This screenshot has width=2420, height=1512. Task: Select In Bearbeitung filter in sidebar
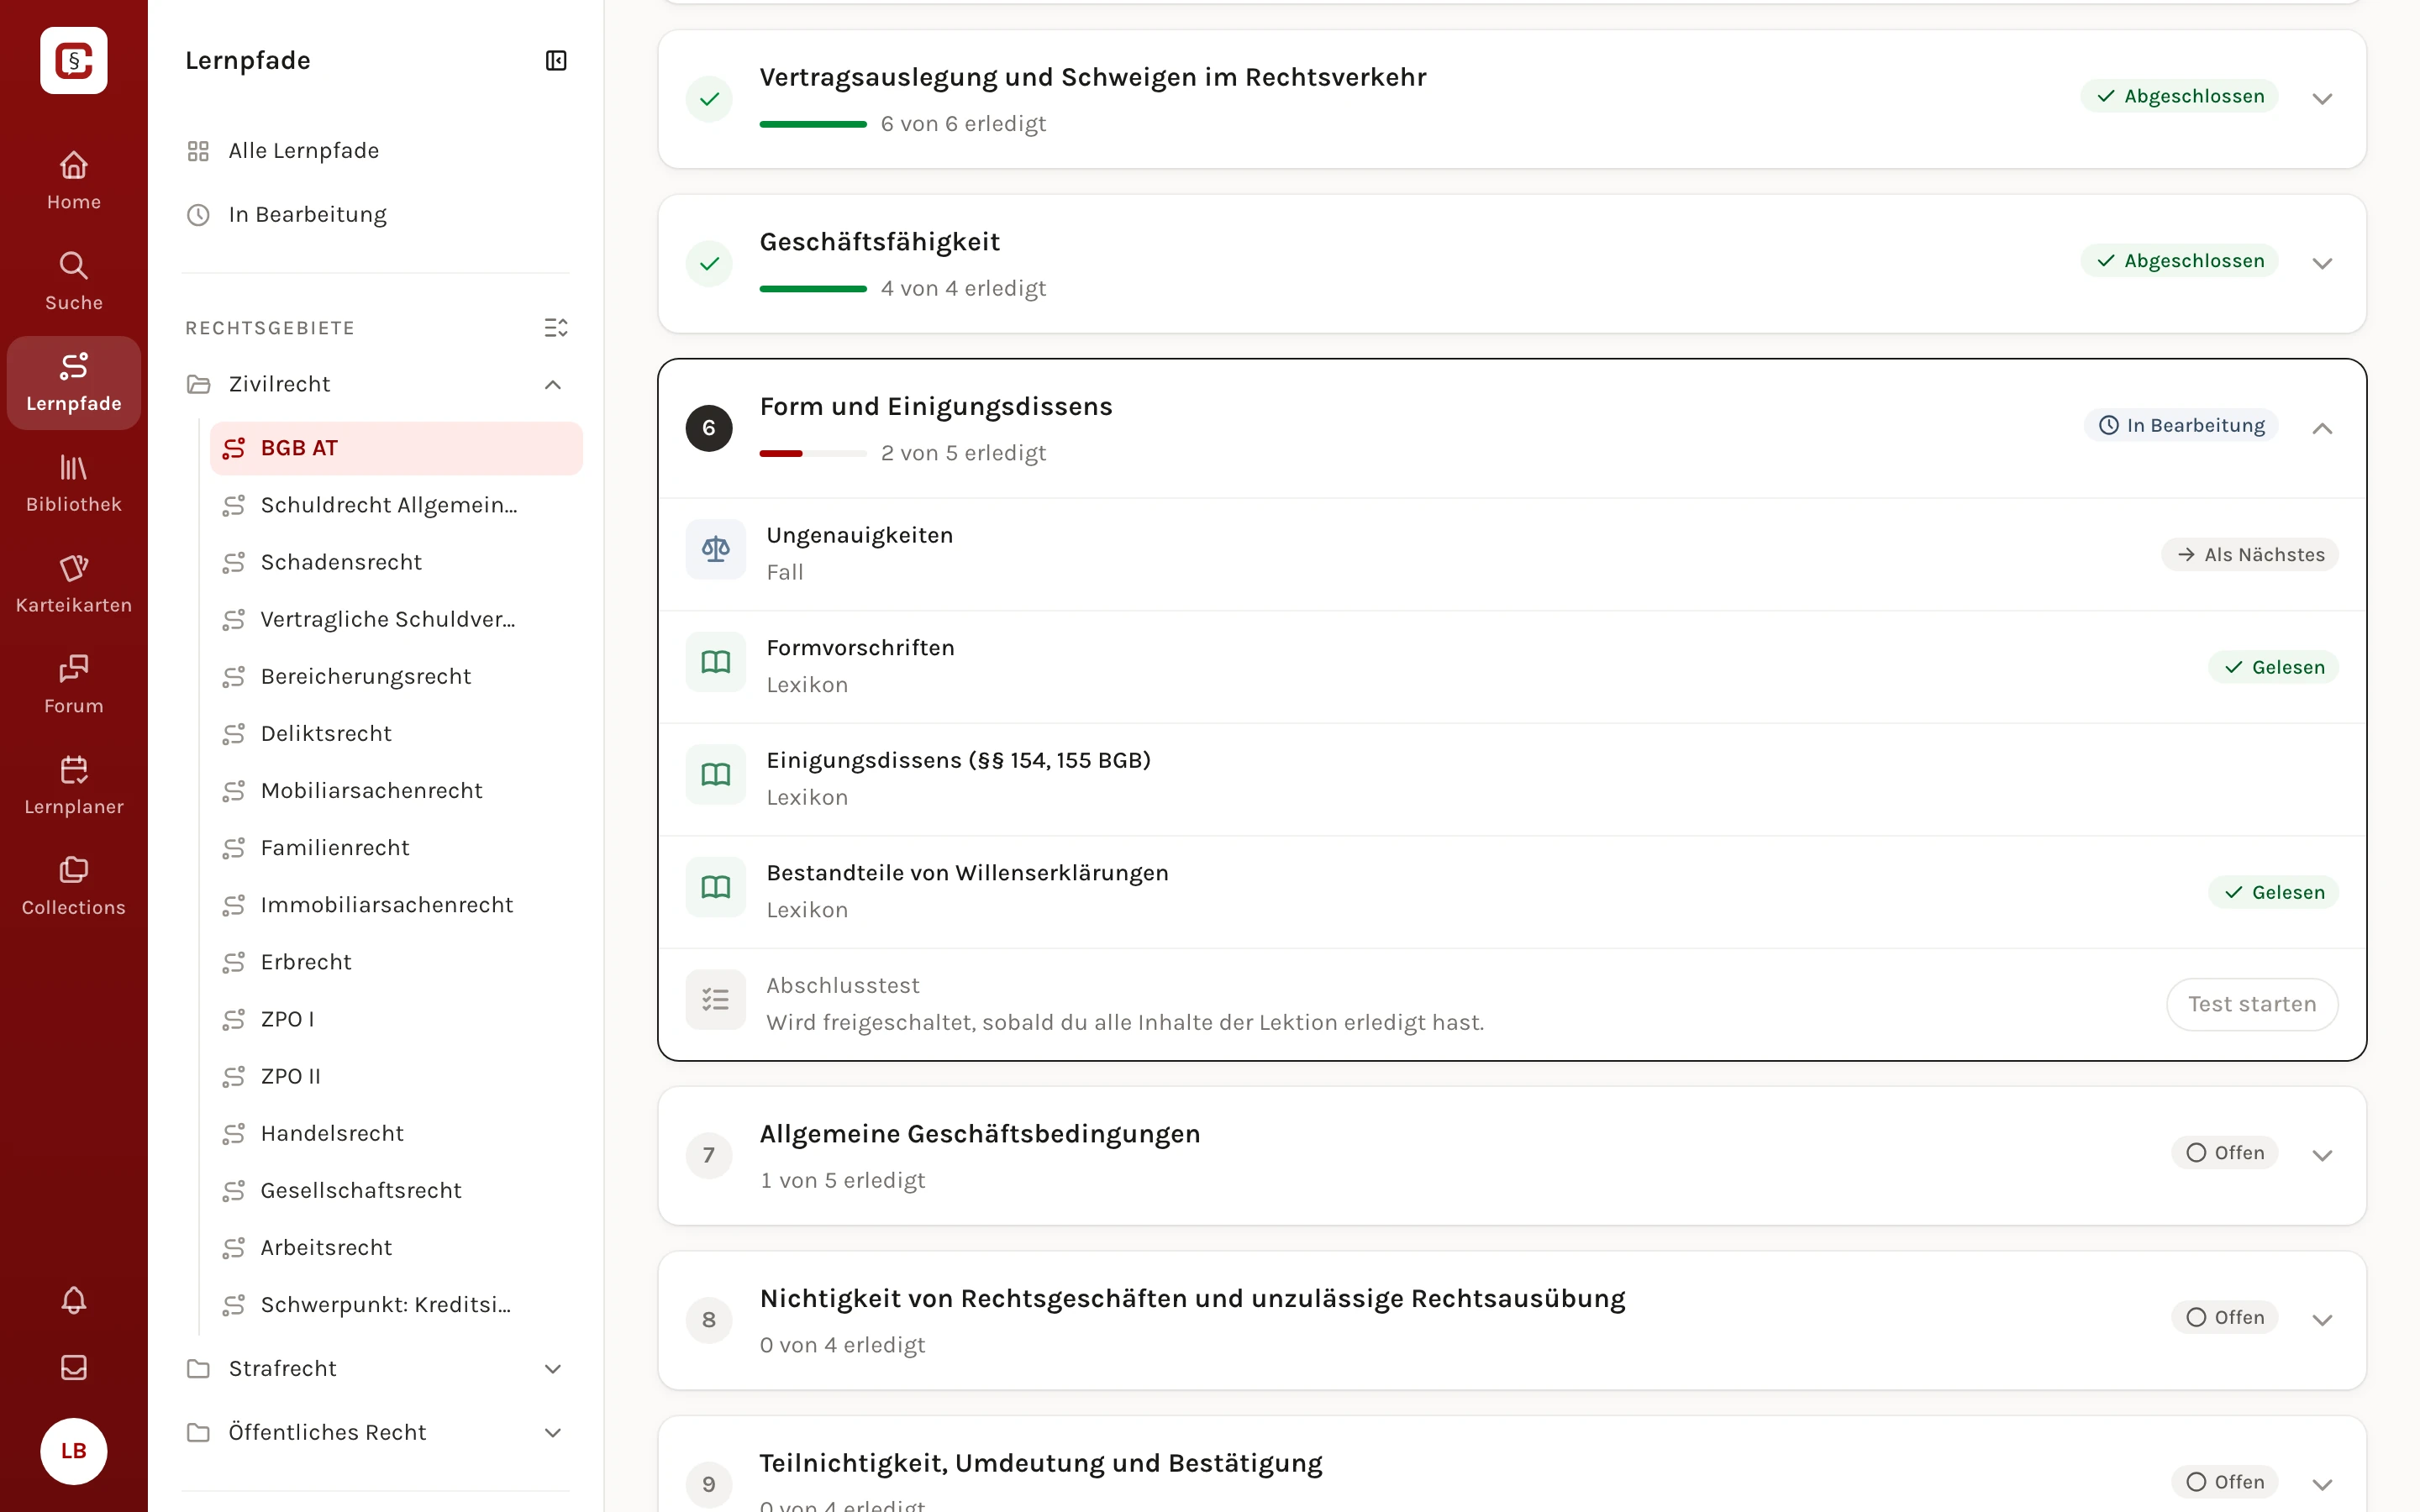click(376, 215)
